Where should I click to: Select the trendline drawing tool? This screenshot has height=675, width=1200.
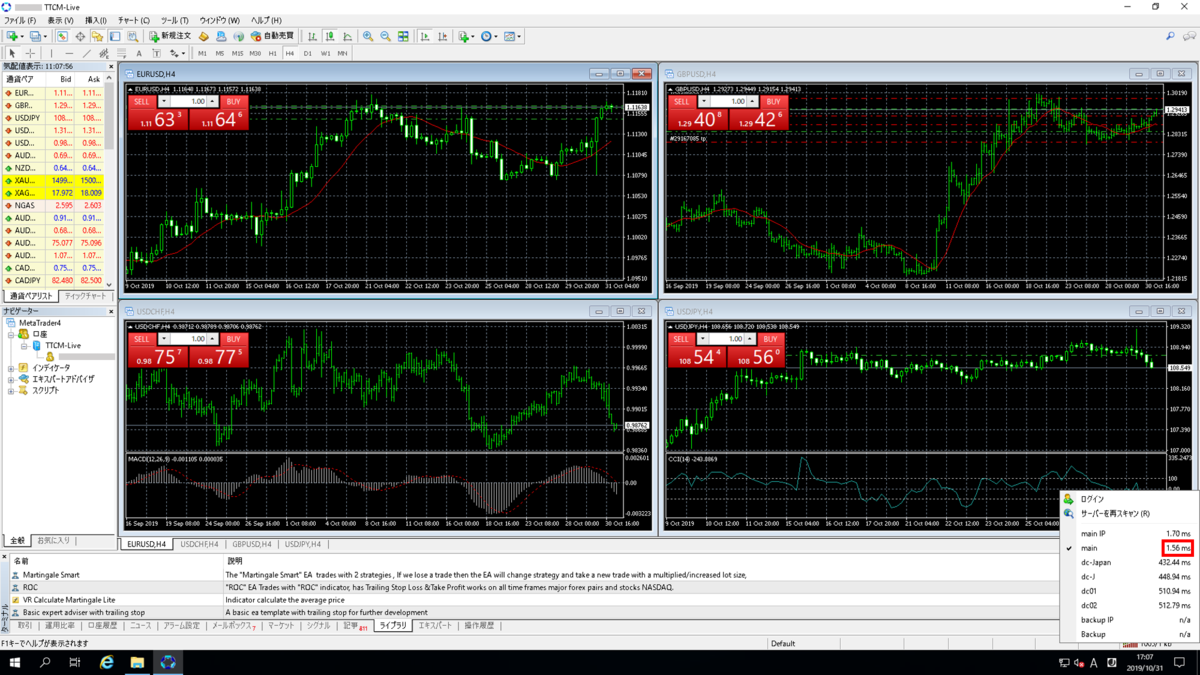click(87, 53)
